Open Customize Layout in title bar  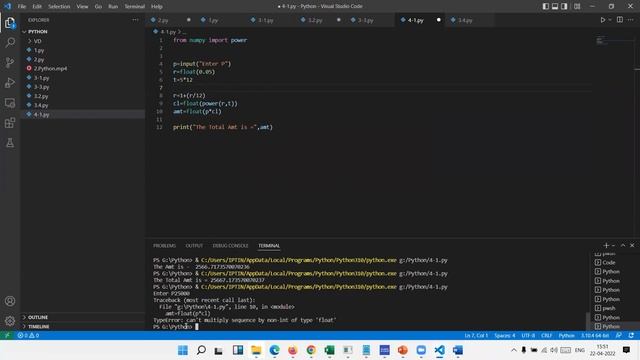[x=577, y=7]
